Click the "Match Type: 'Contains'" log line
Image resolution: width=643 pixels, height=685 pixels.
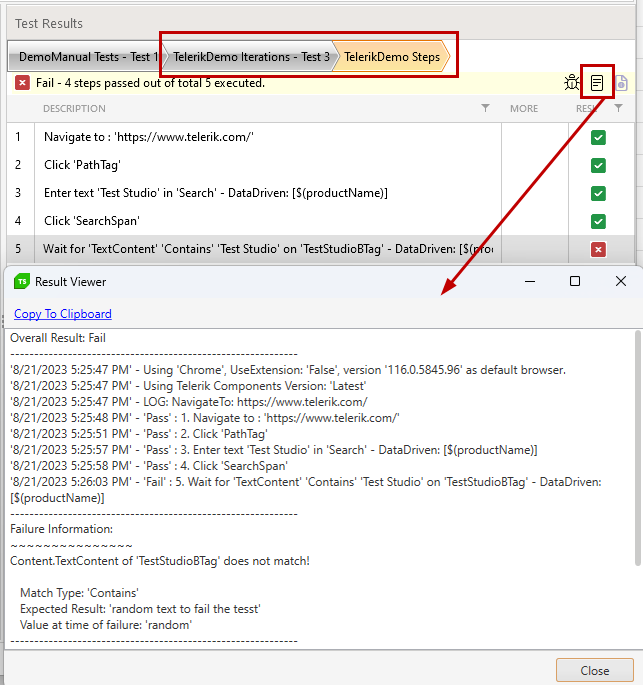coord(80,593)
